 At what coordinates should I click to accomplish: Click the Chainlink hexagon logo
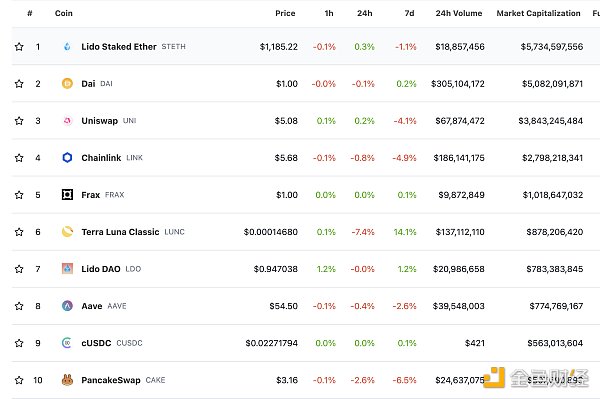click(x=67, y=158)
